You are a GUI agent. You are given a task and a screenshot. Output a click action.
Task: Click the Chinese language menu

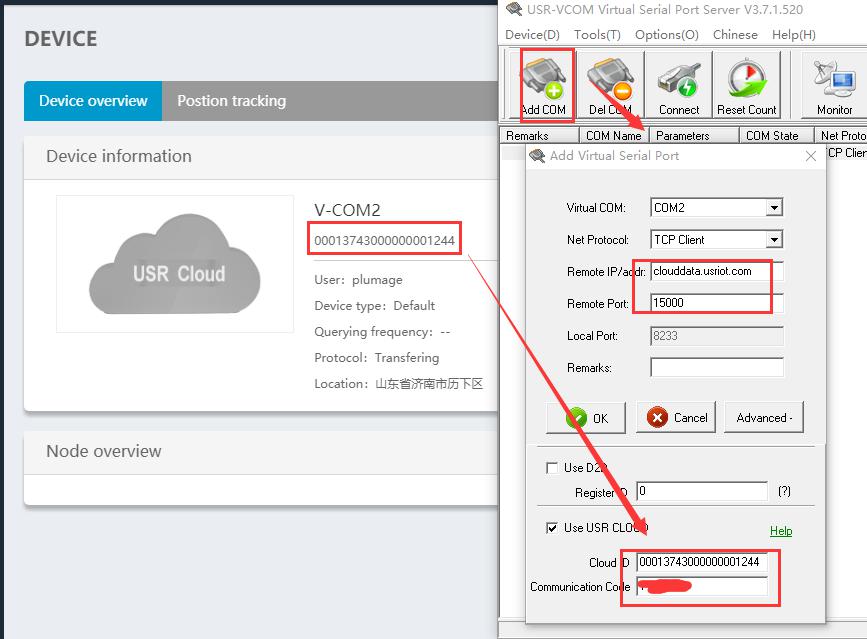pyautogui.click(x=735, y=35)
